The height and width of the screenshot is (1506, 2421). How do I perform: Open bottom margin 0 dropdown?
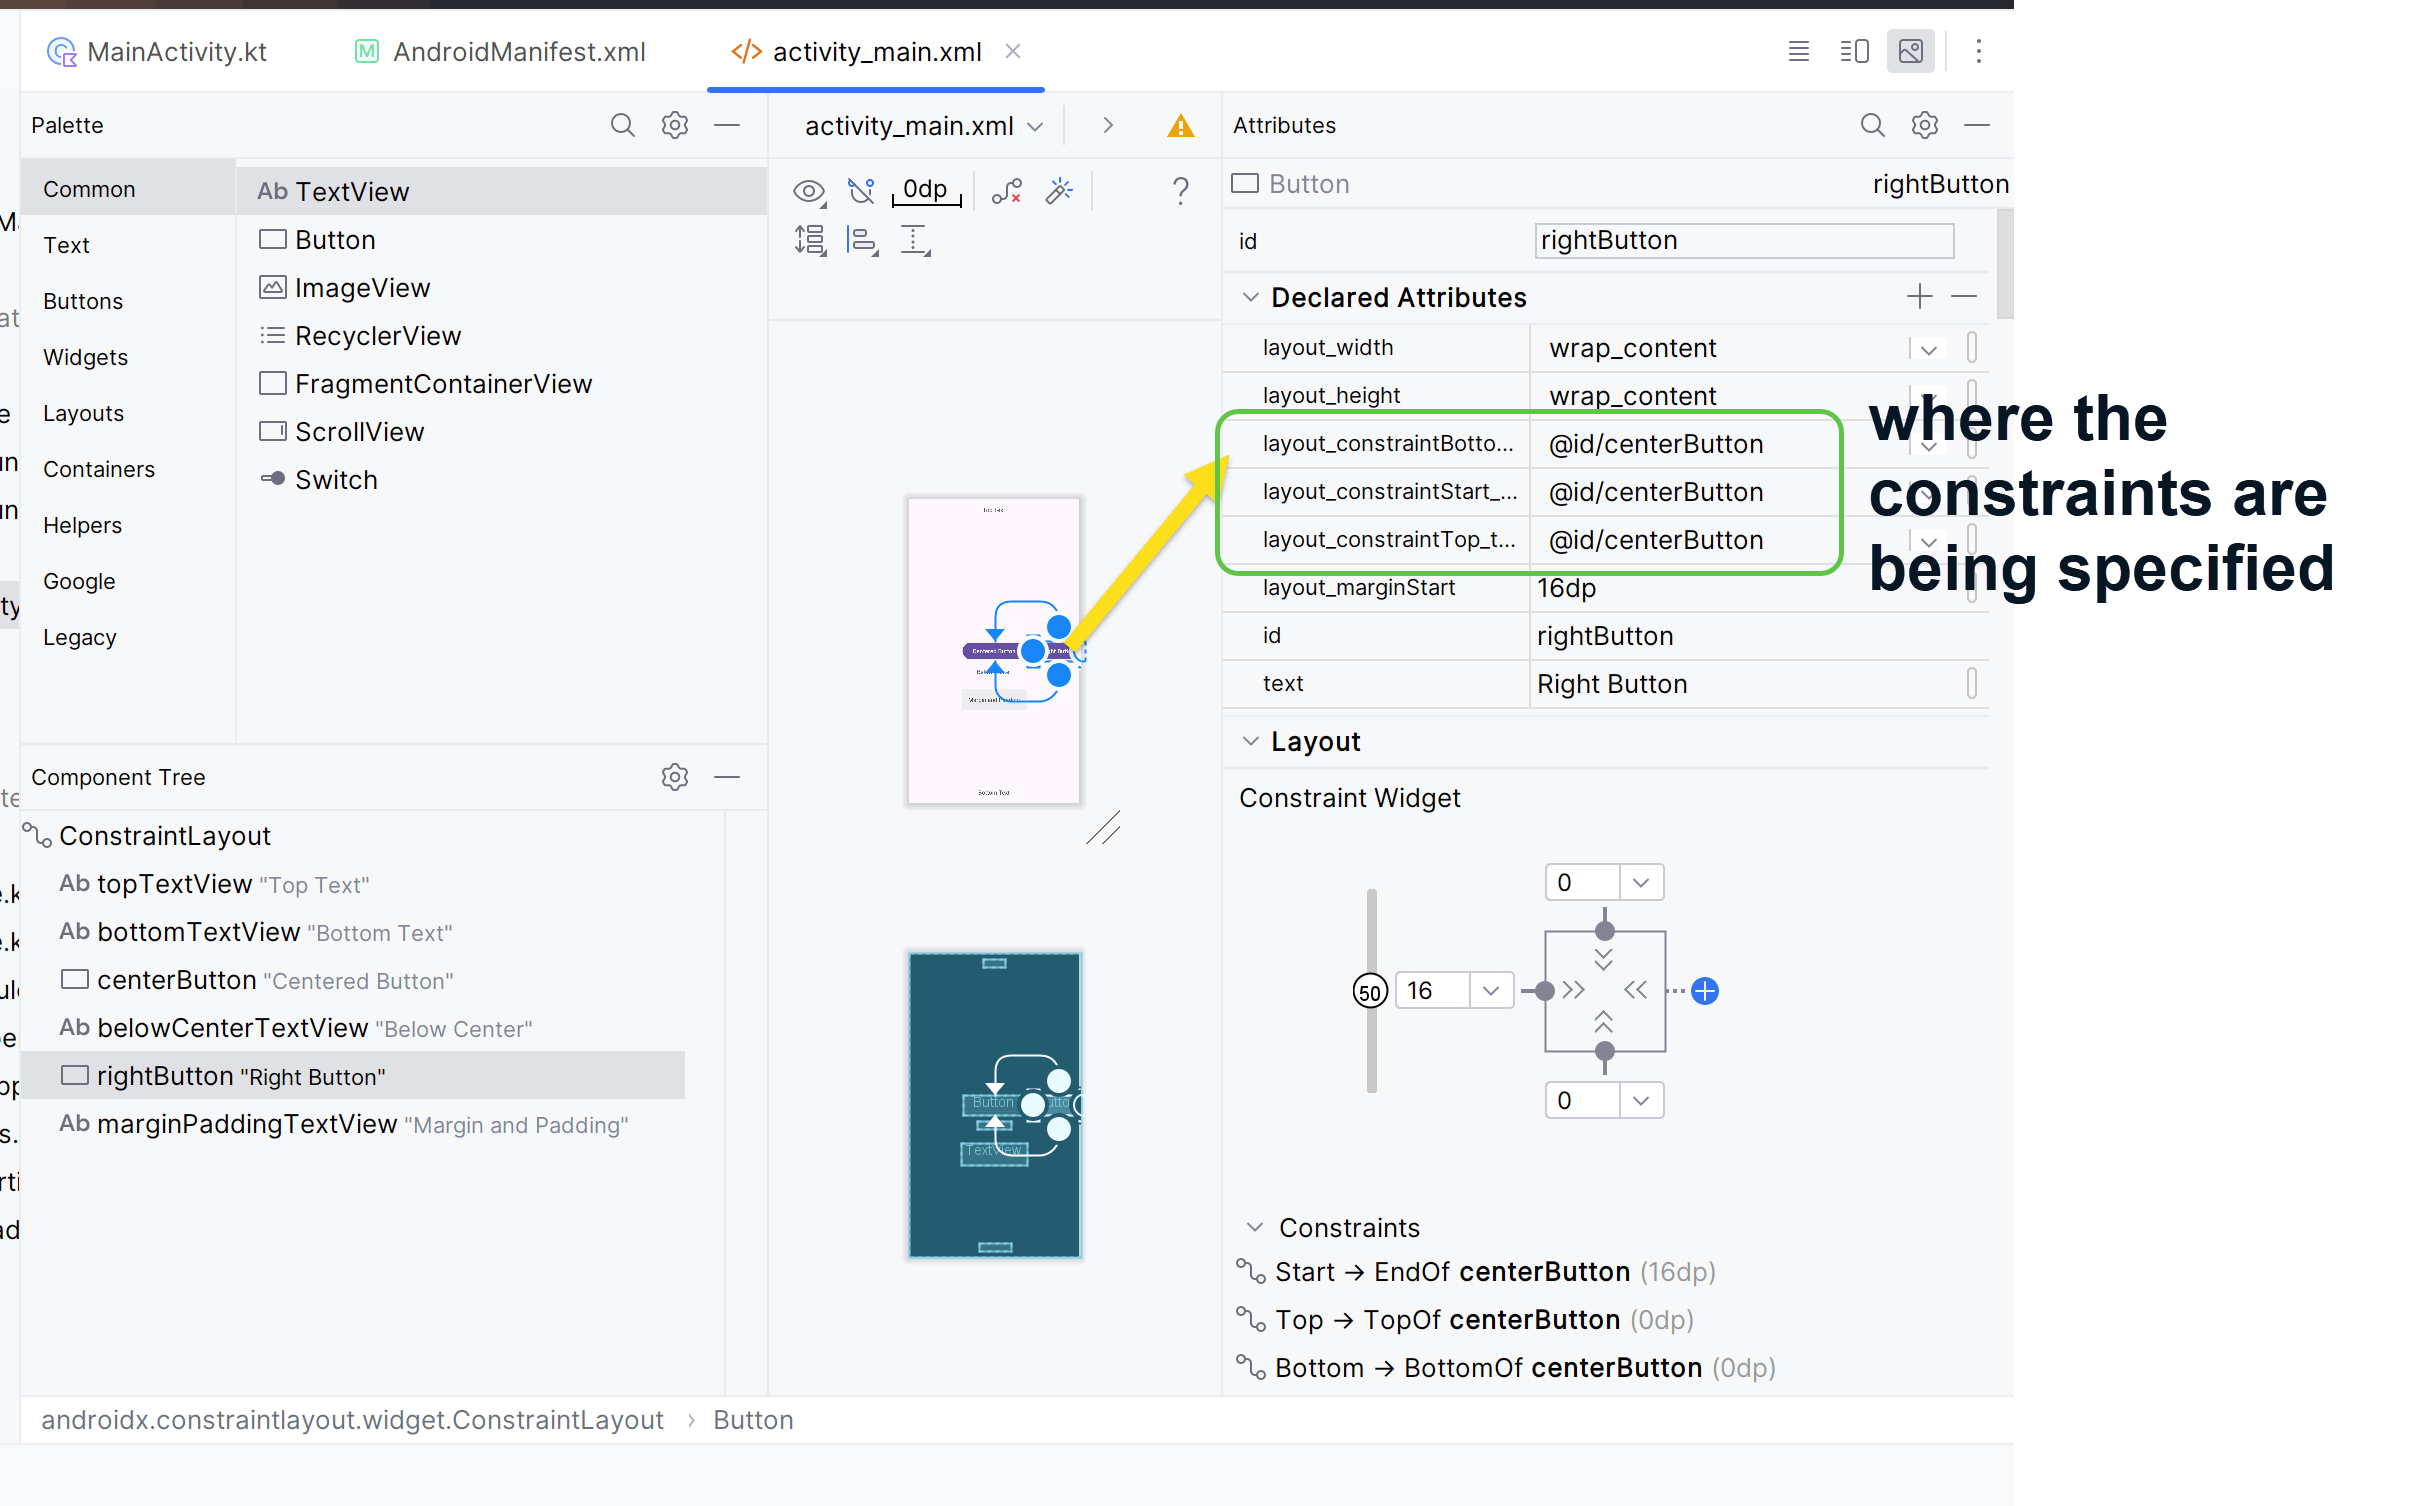[1641, 1101]
